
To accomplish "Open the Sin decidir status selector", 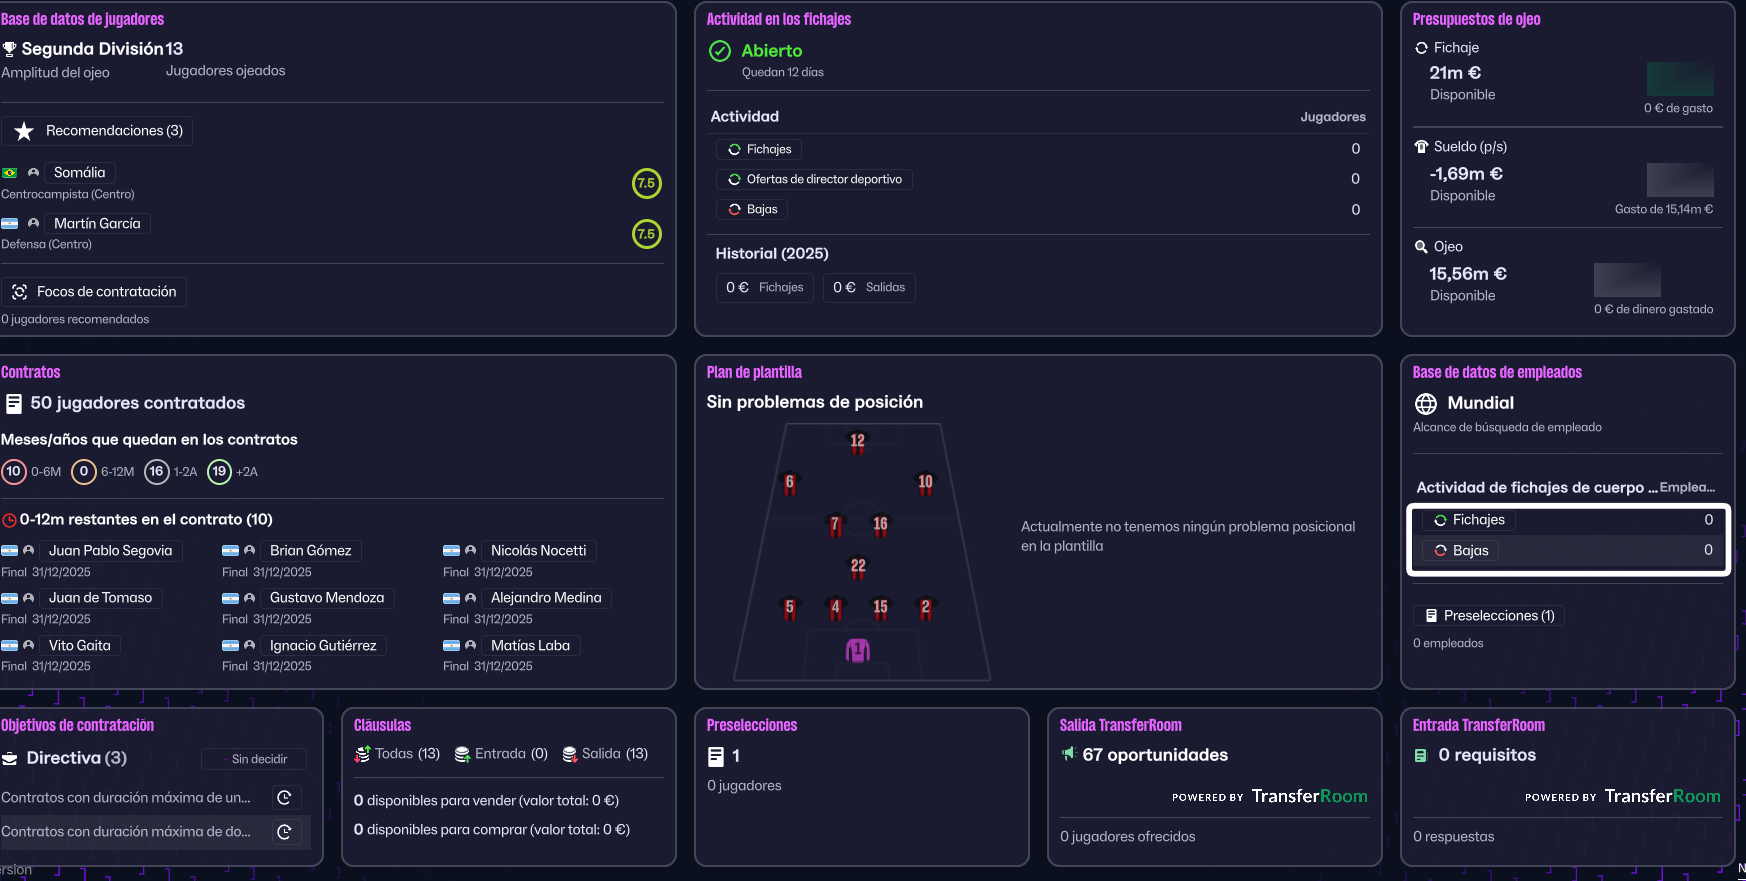I will [254, 760].
